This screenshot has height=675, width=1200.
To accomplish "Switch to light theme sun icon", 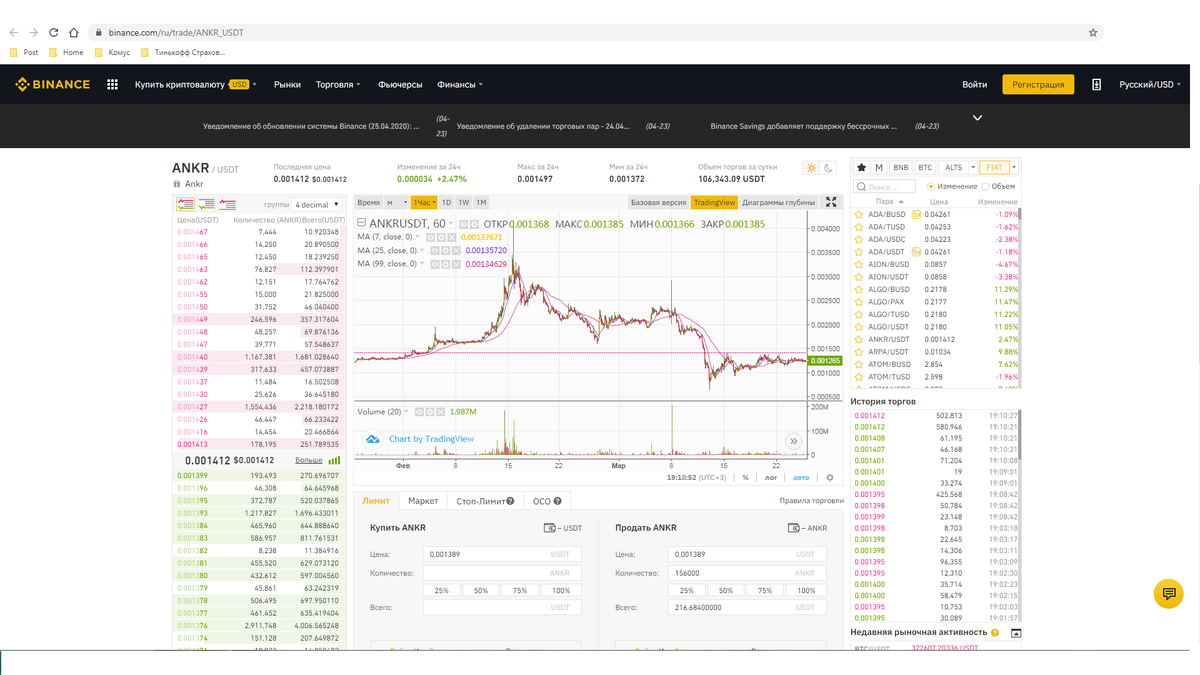I will 811,168.
